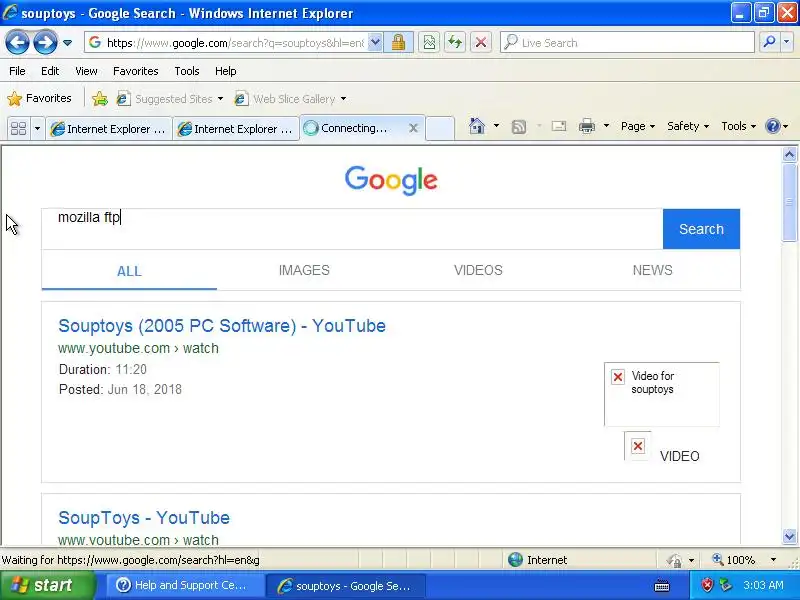Click the scrollbar down arrow
The height and width of the screenshot is (600, 800).
789,536
